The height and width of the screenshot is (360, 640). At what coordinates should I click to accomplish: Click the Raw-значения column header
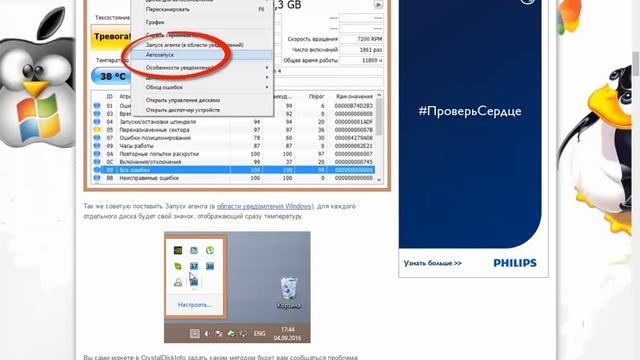coord(354,97)
